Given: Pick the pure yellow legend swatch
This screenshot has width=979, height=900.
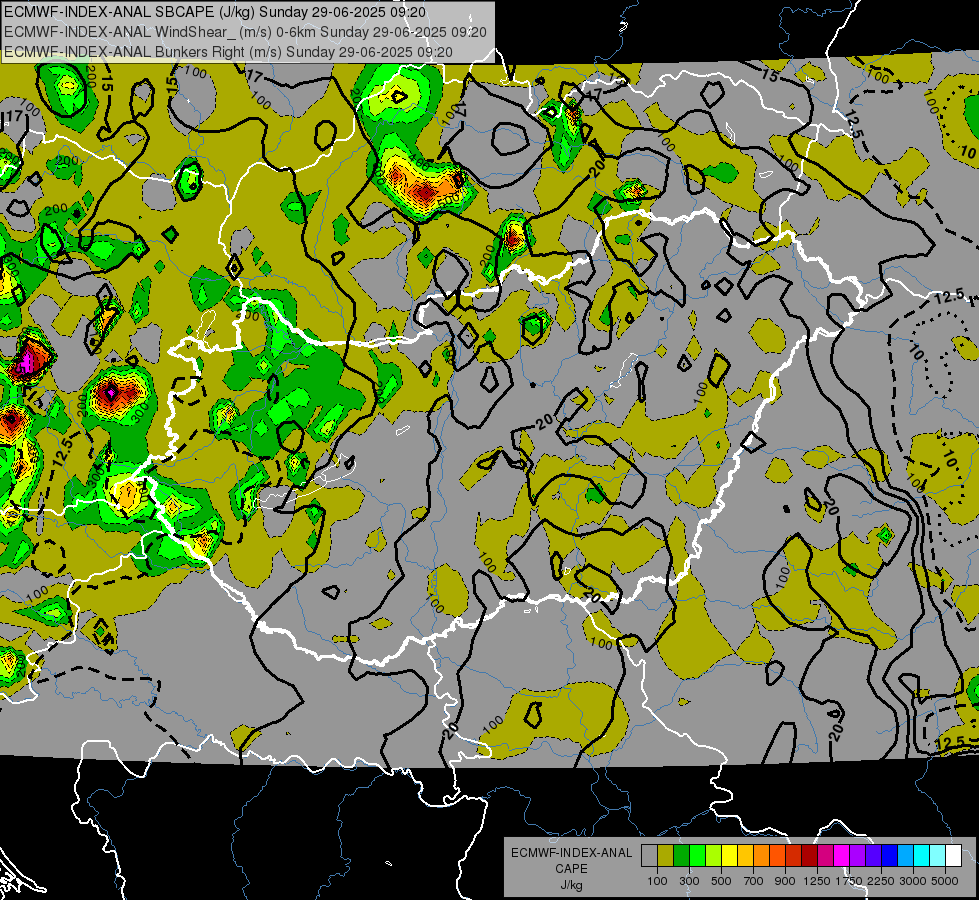Looking at the screenshot, I should tap(729, 855).
